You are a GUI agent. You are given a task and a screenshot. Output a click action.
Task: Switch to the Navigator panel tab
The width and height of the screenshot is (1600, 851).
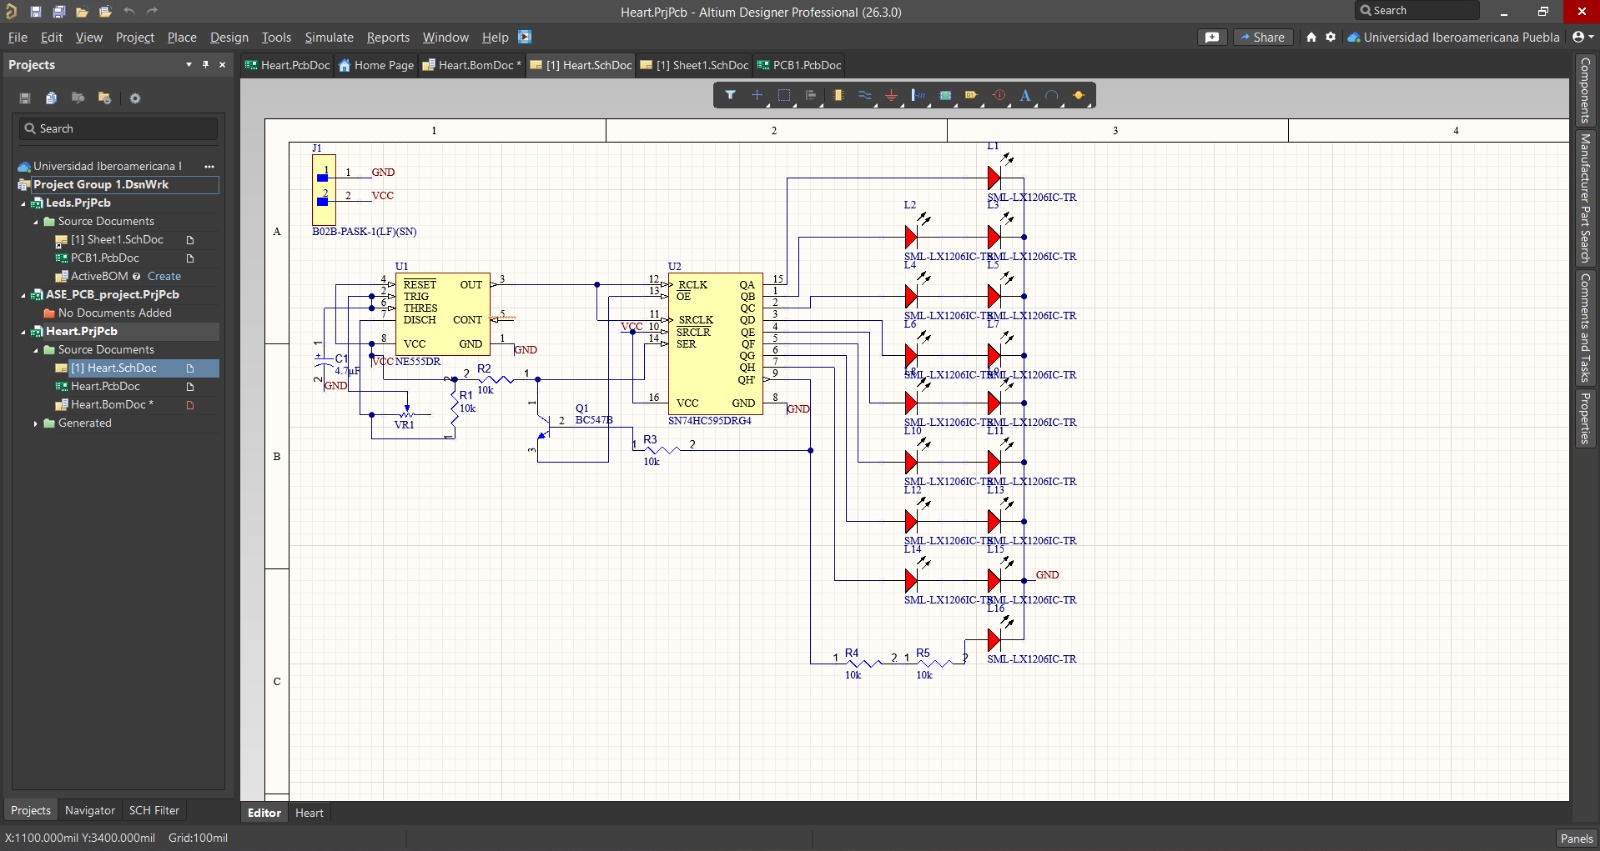tap(90, 811)
